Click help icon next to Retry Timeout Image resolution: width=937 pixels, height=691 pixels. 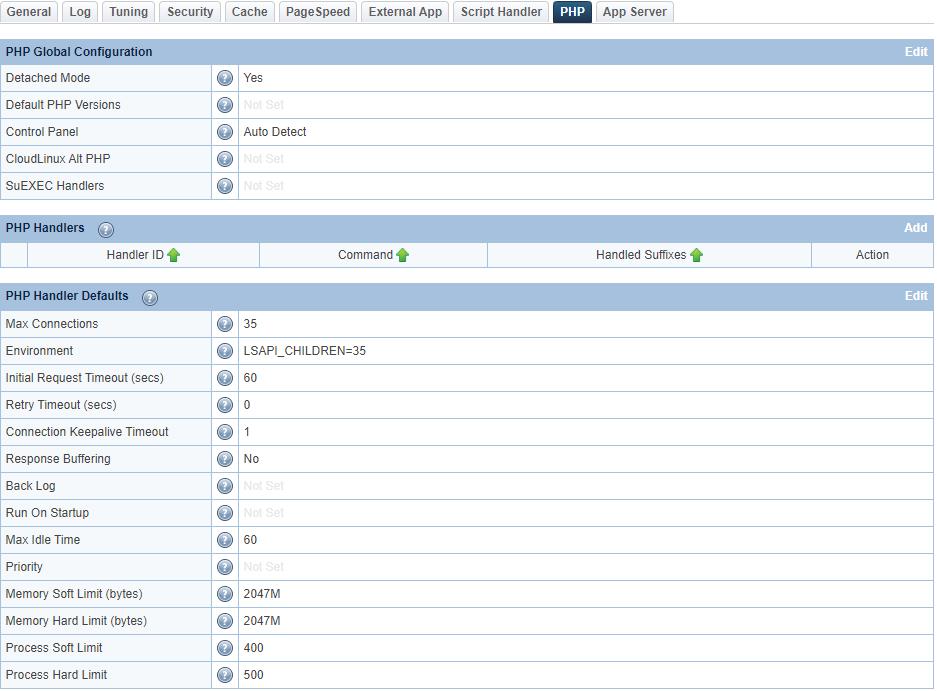pyautogui.click(x=225, y=405)
